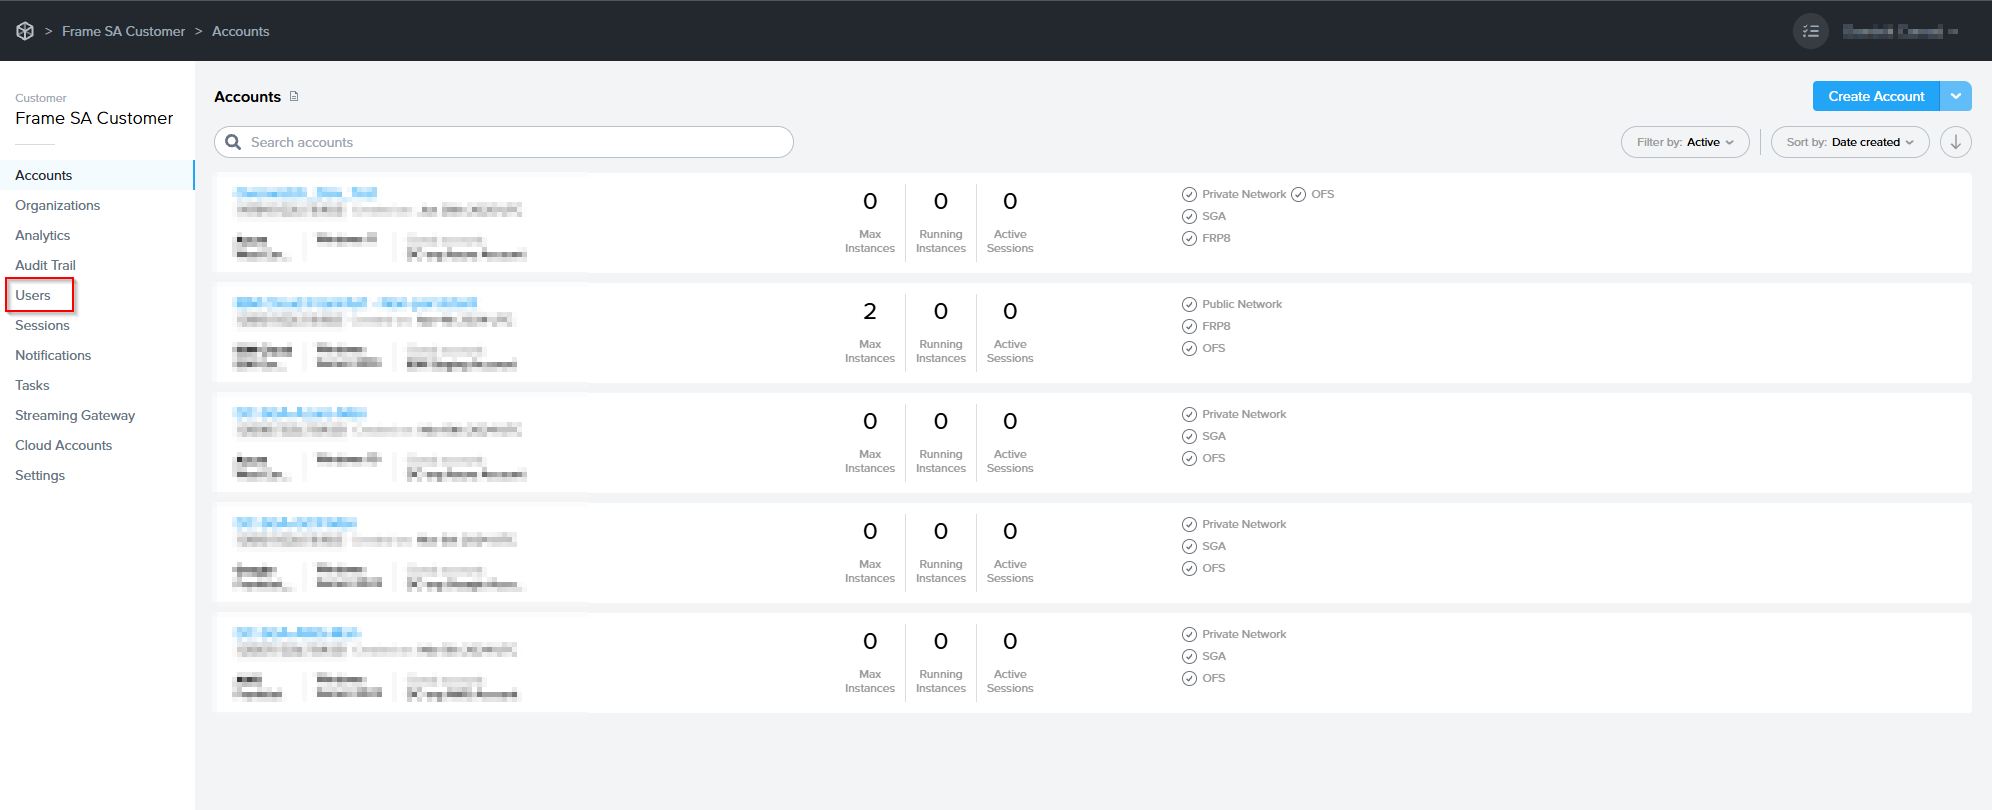
Task: Open Cloud Accounts in sidebar
Action: coord(63,445)
